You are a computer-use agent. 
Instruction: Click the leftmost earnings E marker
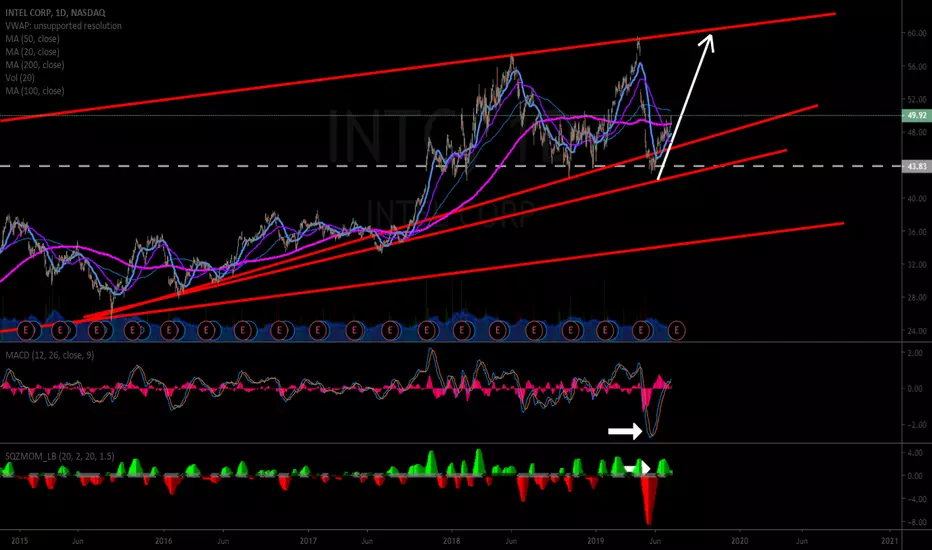26,329
